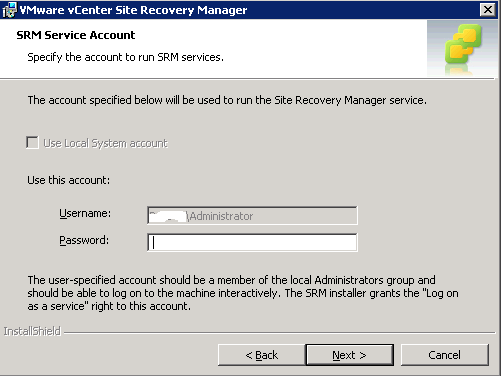Click the "VMware vCenter Site Recovery Manager" title text
501x376 pixels.
click(x=133, y=10)
